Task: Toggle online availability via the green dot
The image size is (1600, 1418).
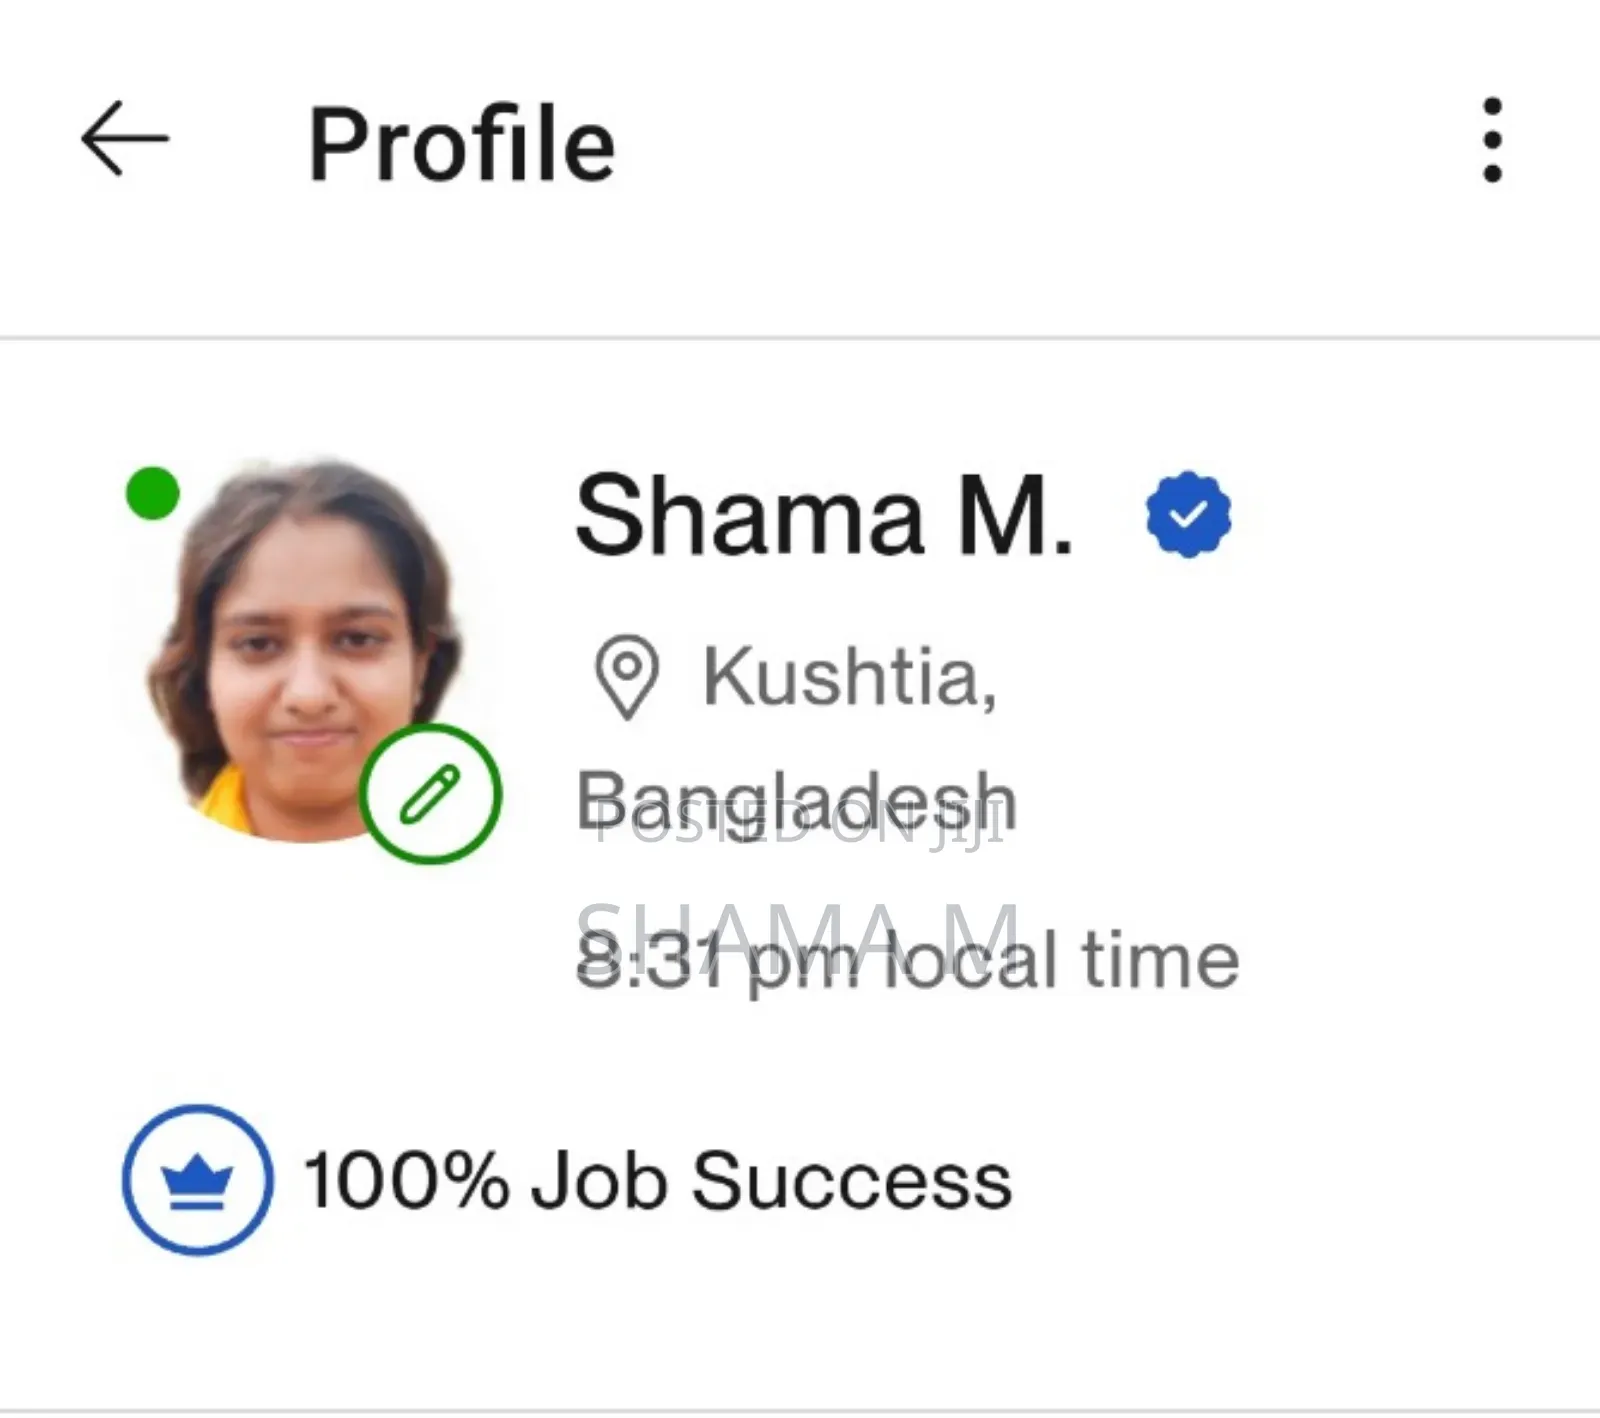Action: point(151,490)
